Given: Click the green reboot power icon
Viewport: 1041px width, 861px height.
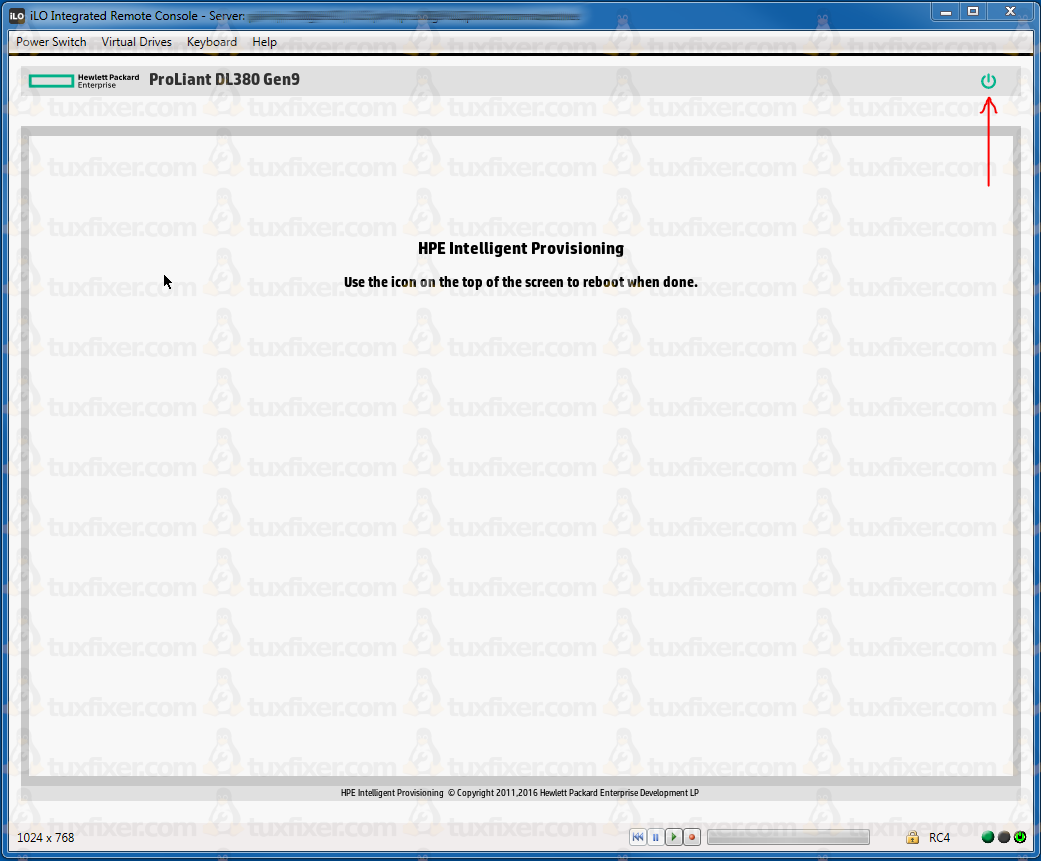Looking at the screenshot, I should point(988,81).
